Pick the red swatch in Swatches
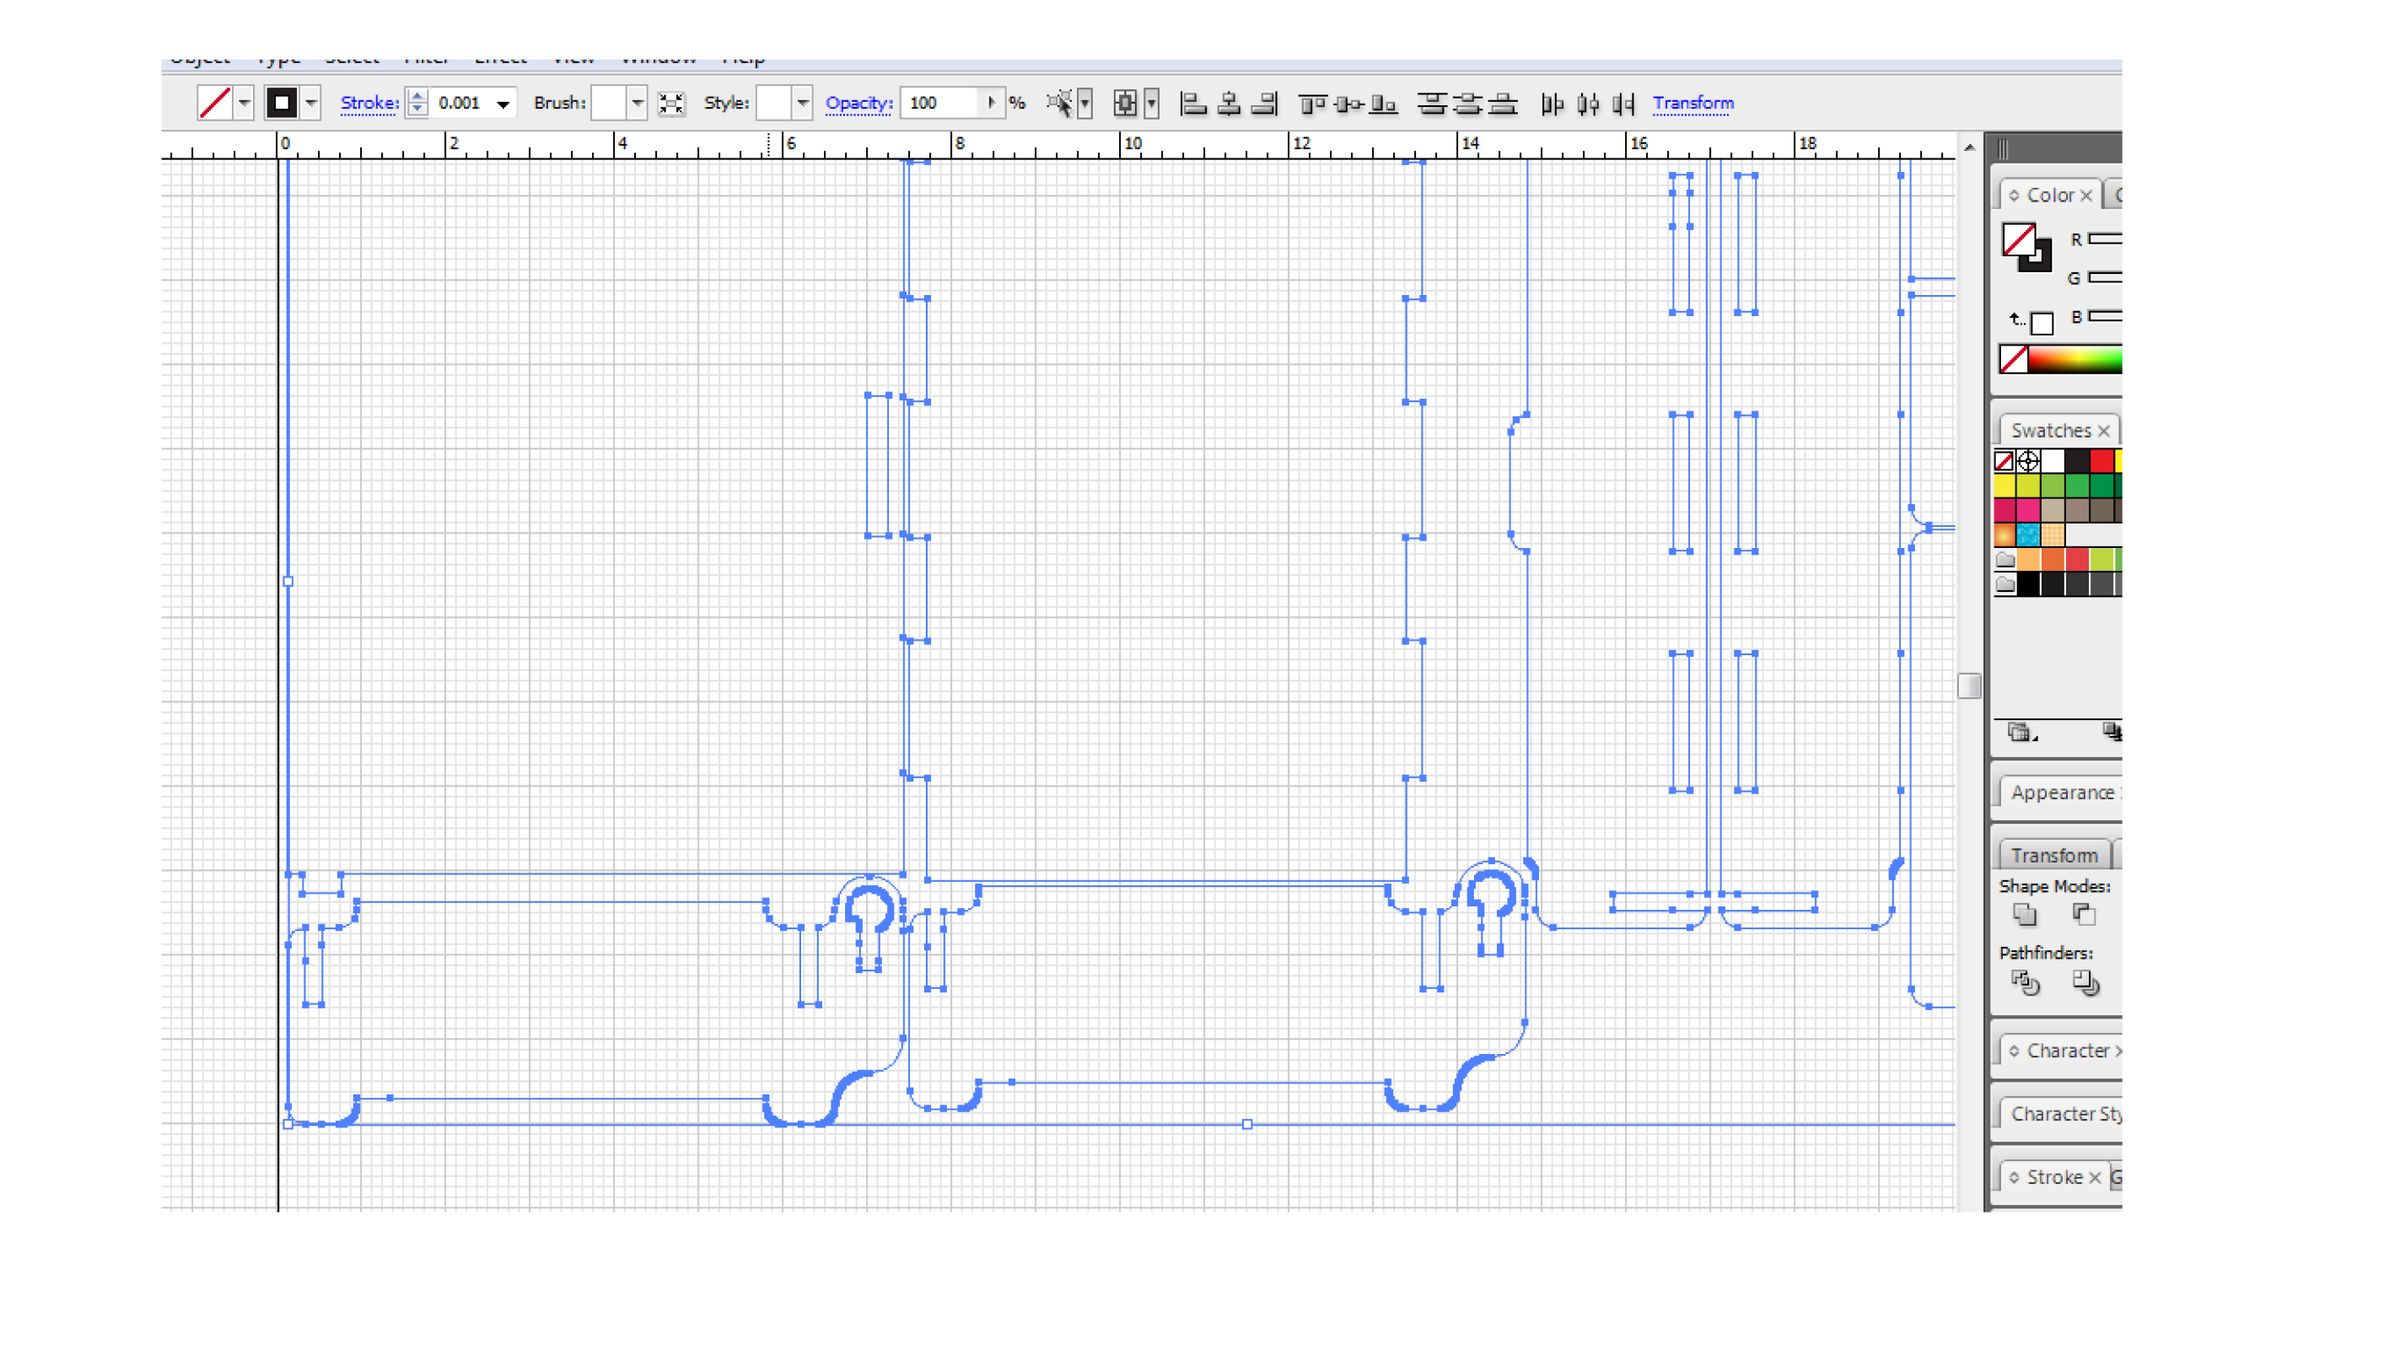Image resolution: width=2400 pixels, height=1349 pixels. 2101,461
